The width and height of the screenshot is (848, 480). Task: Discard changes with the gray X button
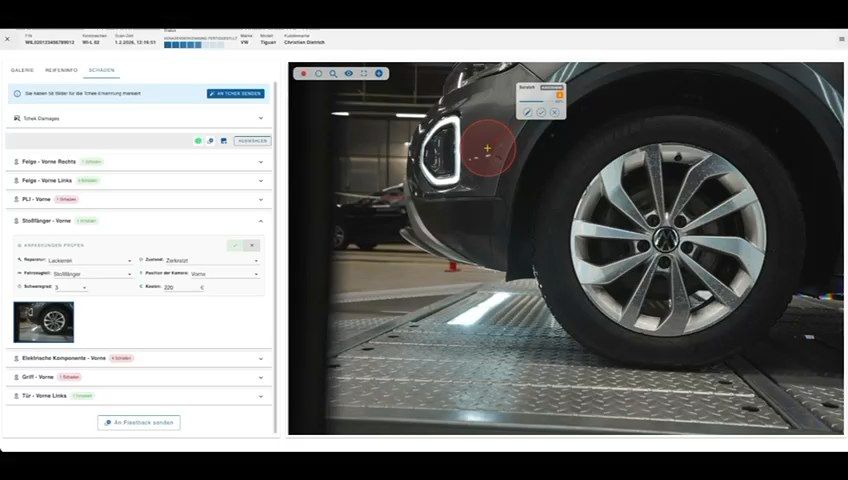click(x=252, y=245)
